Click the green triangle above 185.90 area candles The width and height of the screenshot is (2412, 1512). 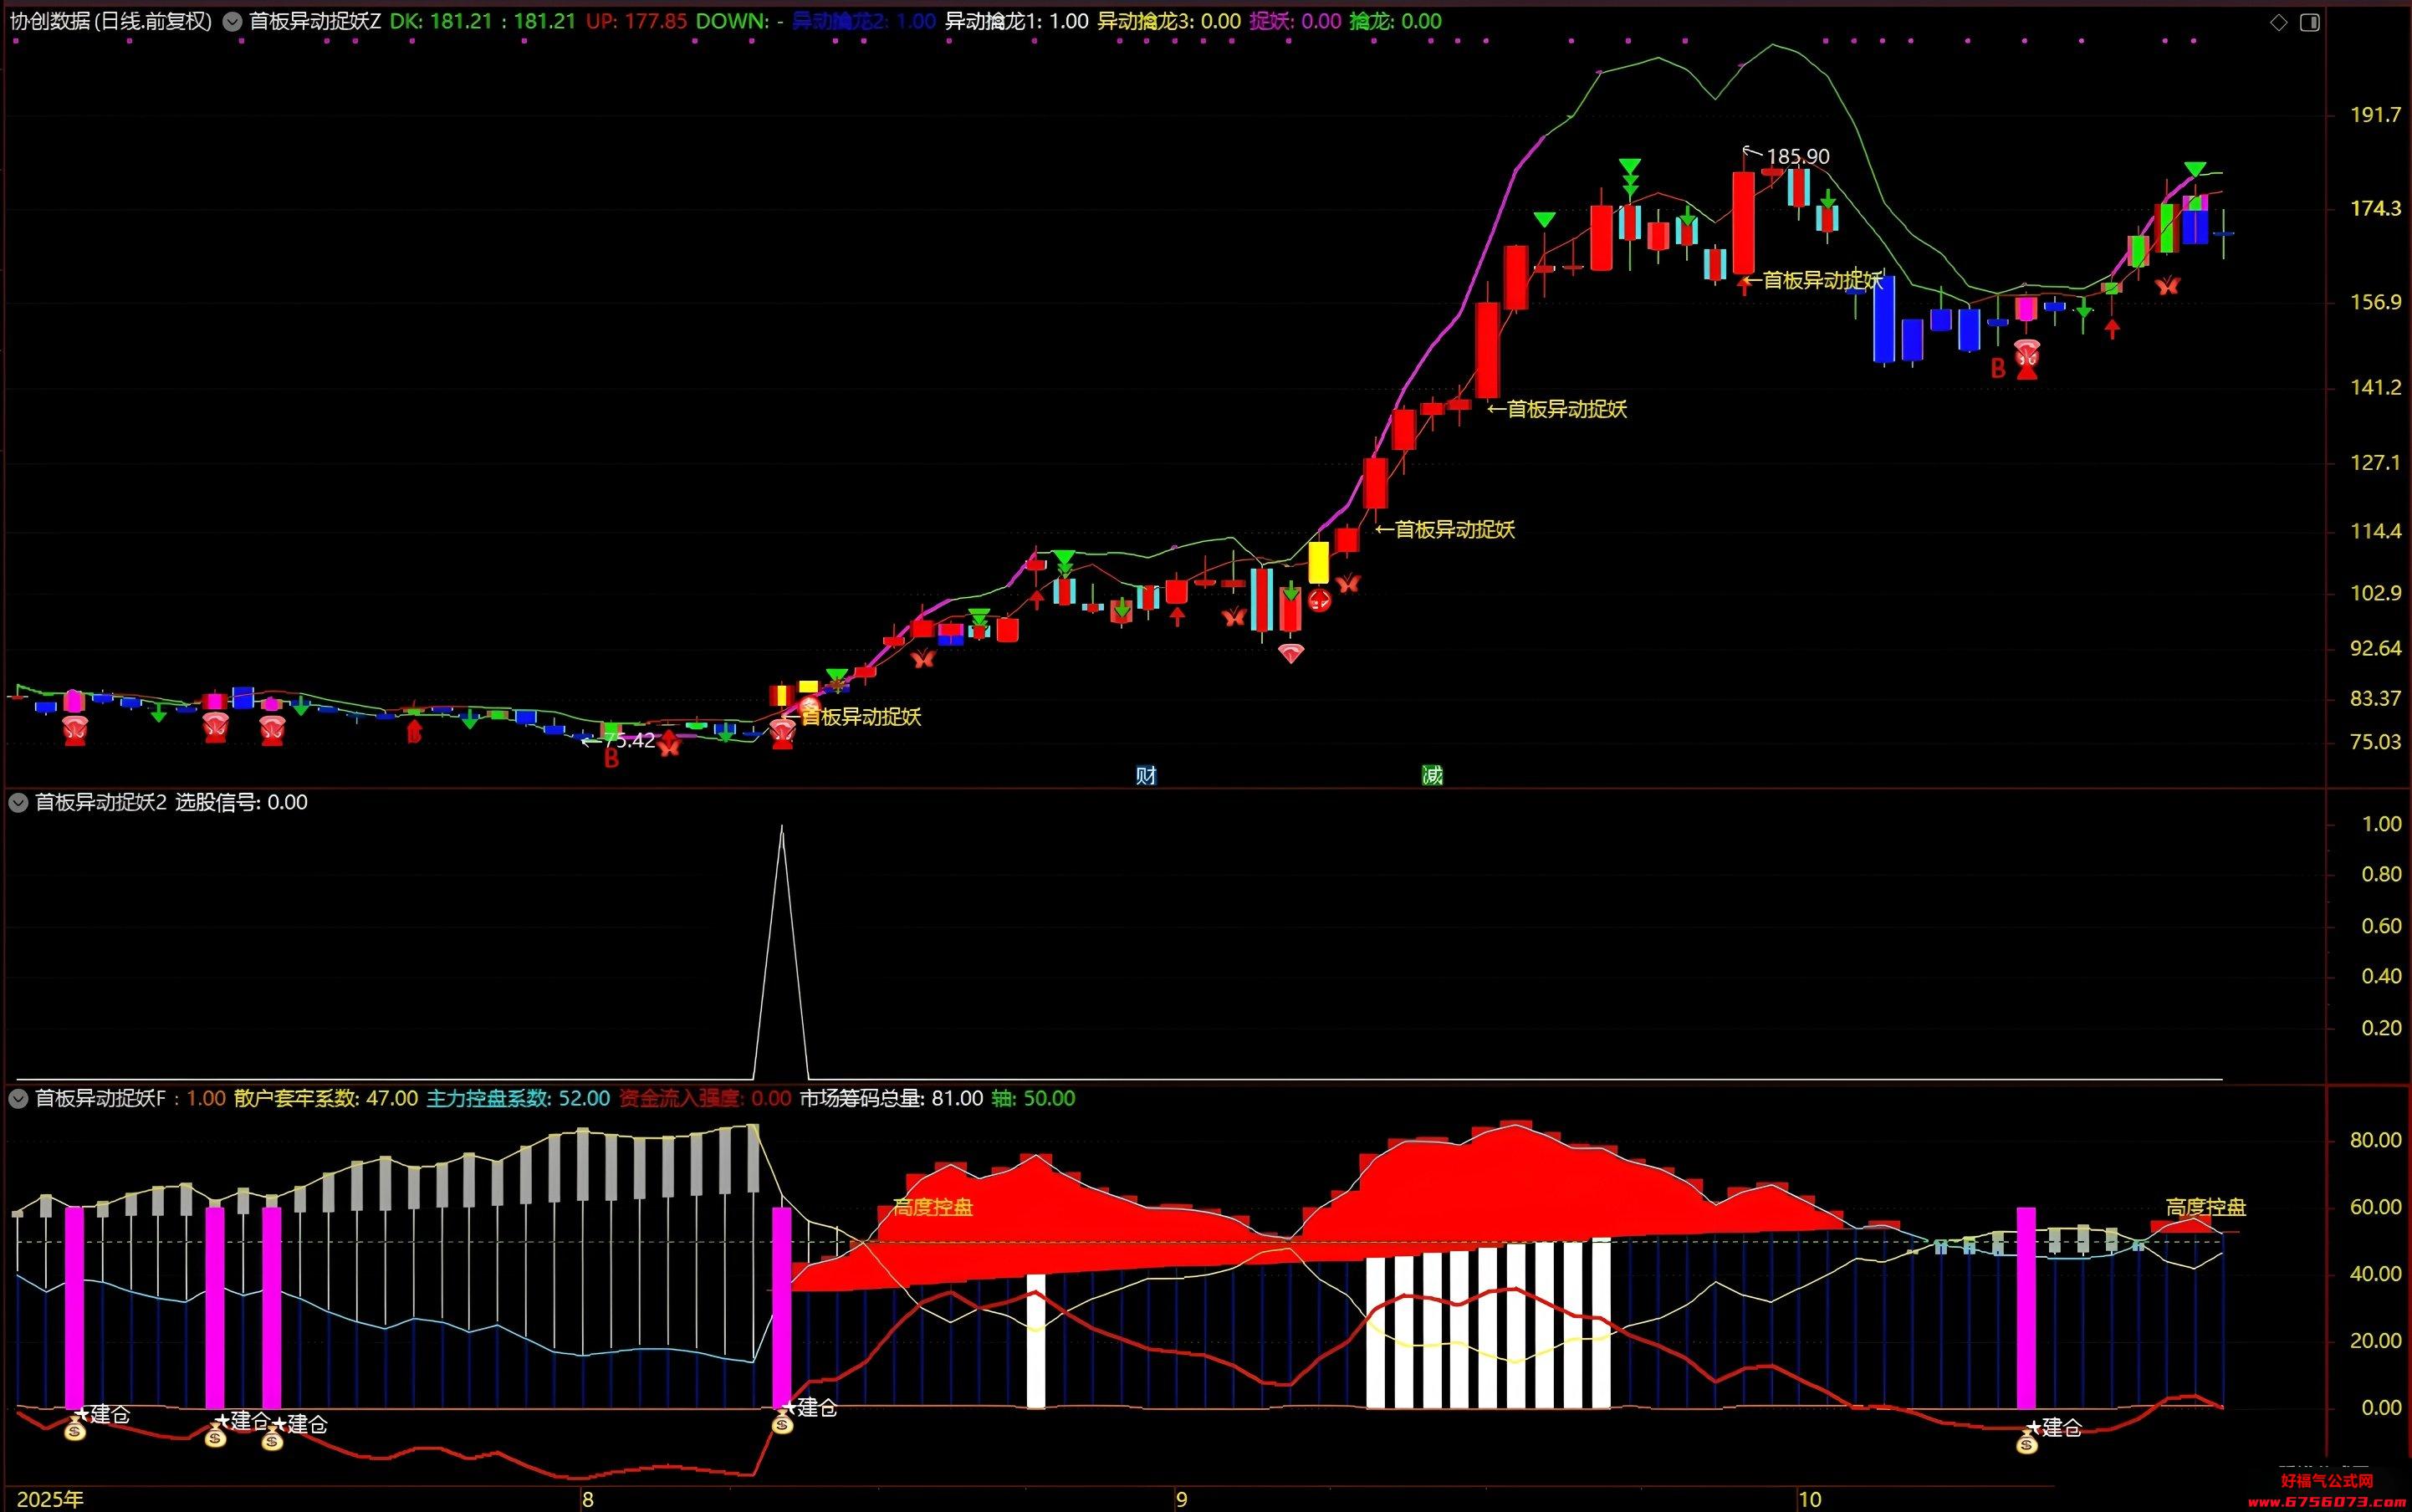[x=1630, y=165]
